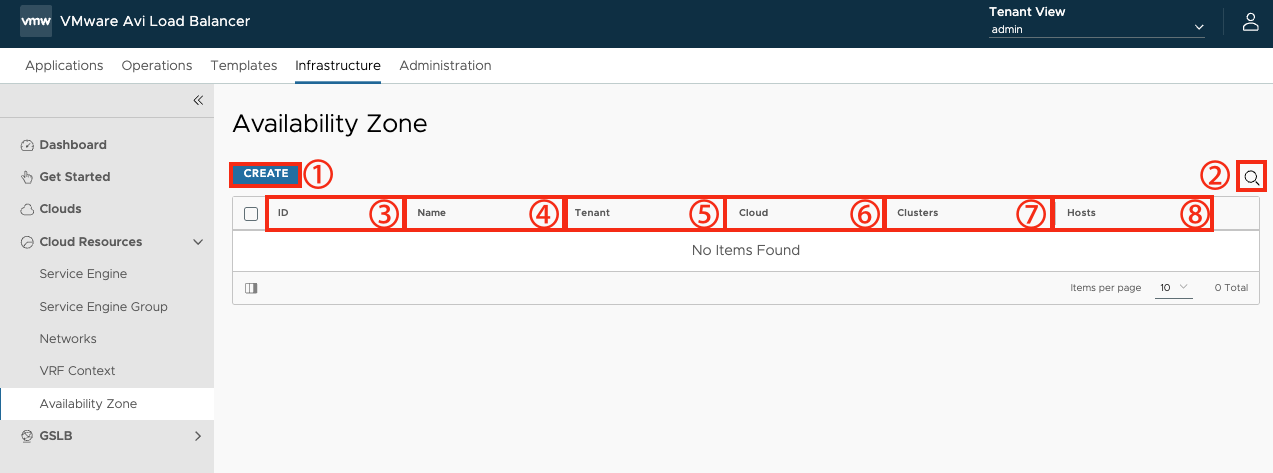Image resolution: width=1273 pixels, height=473 pixels.
Task: Click the 0 Total count text
Action: click(x=1231, y=288)
